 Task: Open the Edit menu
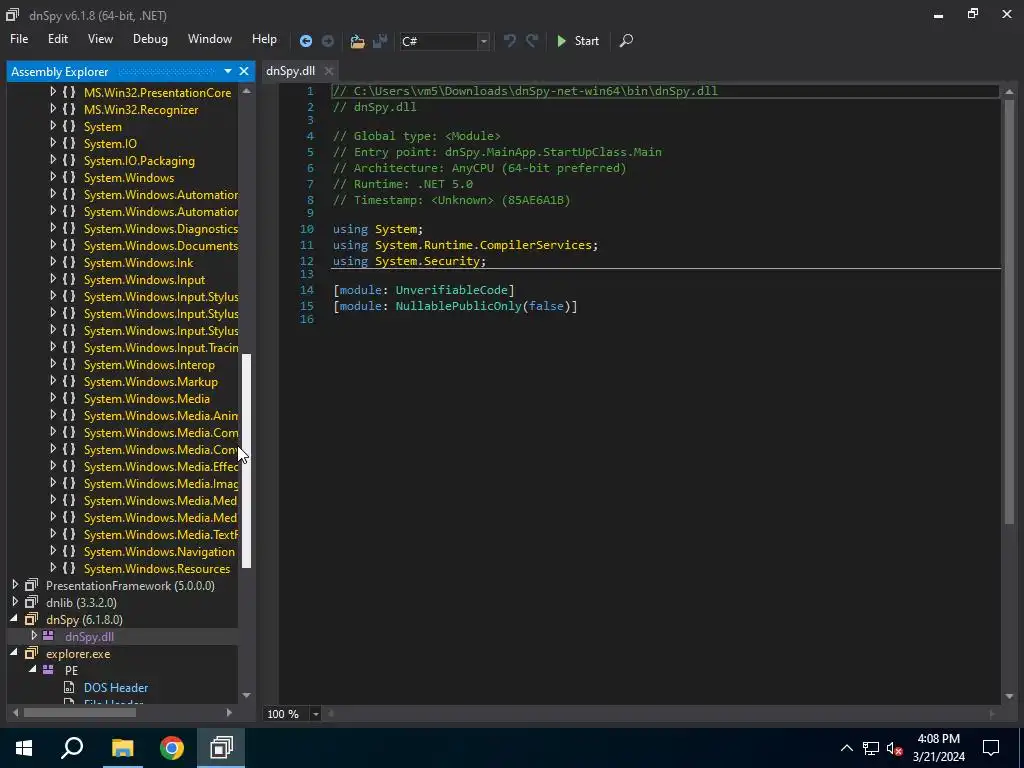point(57,39)
